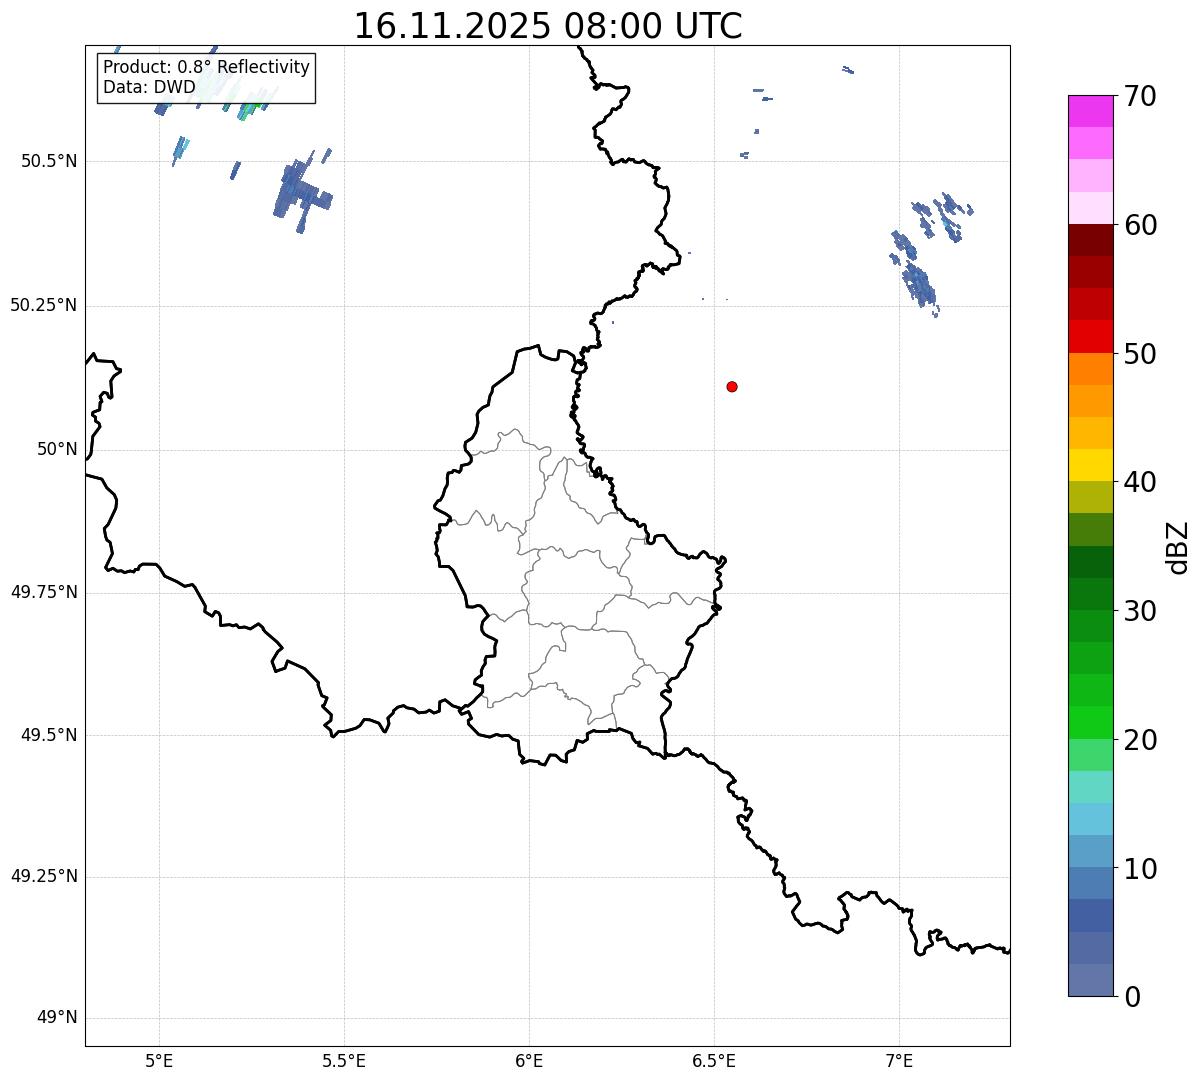Click the colorbar tick label "0"

click(x=1131, y=997)
